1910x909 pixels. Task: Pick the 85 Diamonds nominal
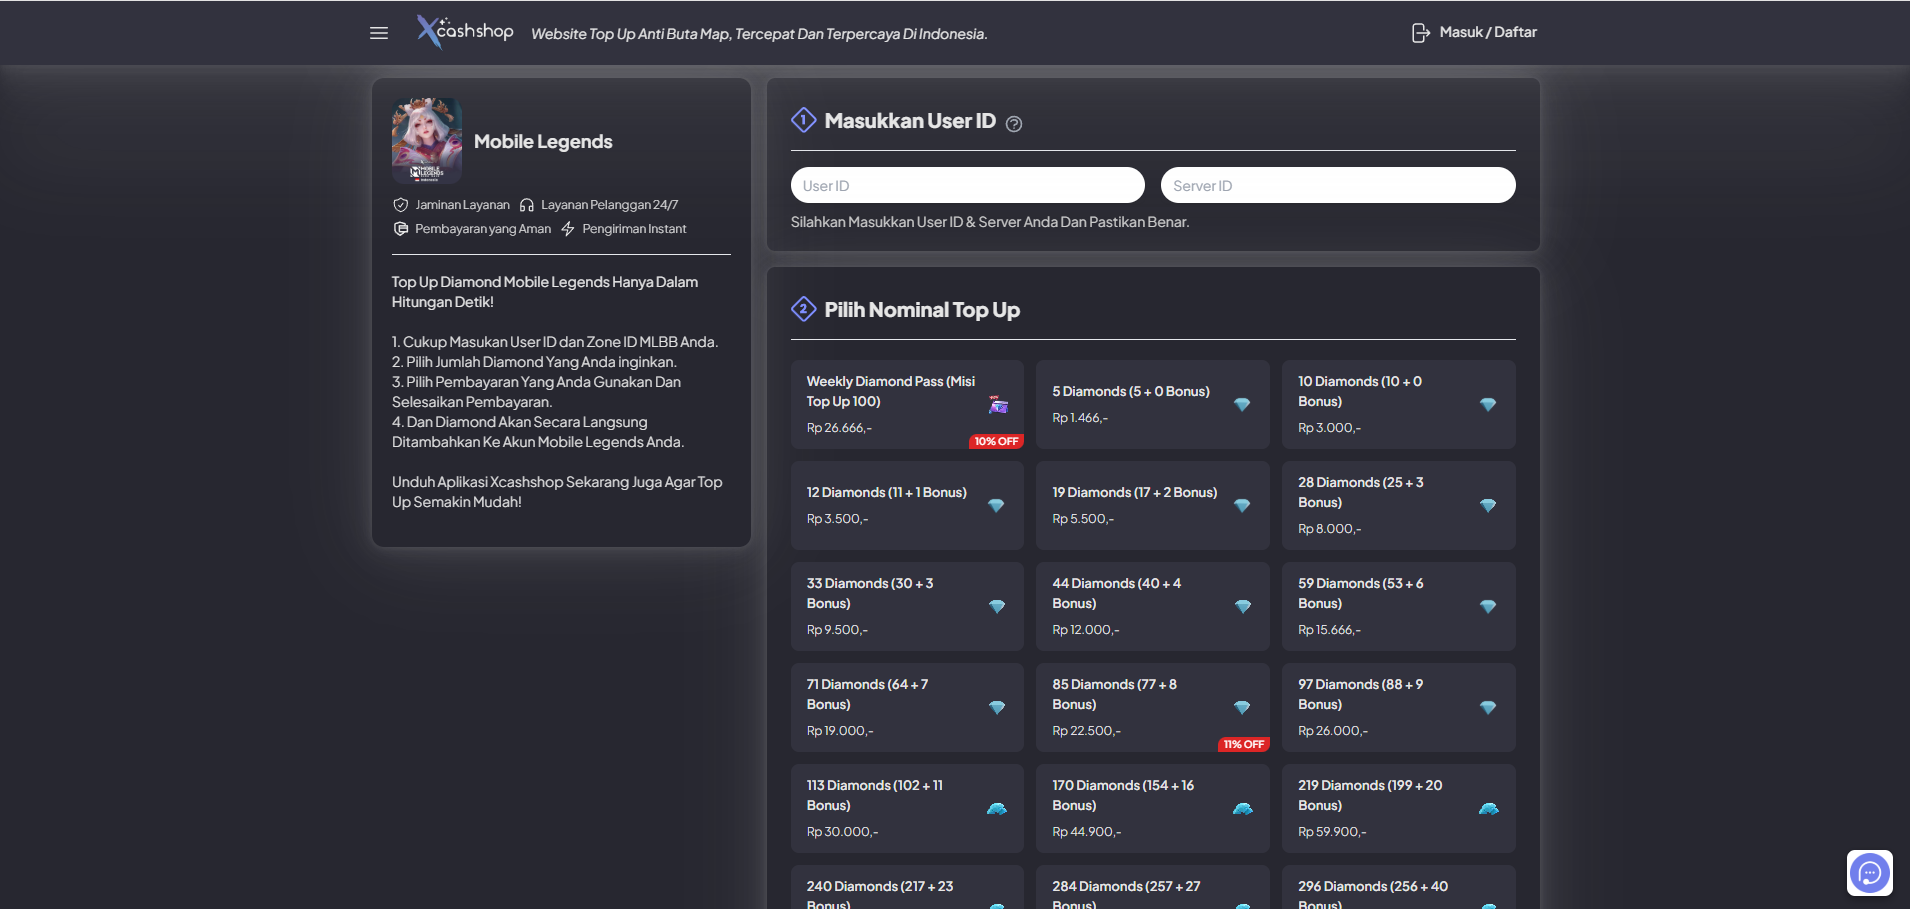[x=1152, y=707]
